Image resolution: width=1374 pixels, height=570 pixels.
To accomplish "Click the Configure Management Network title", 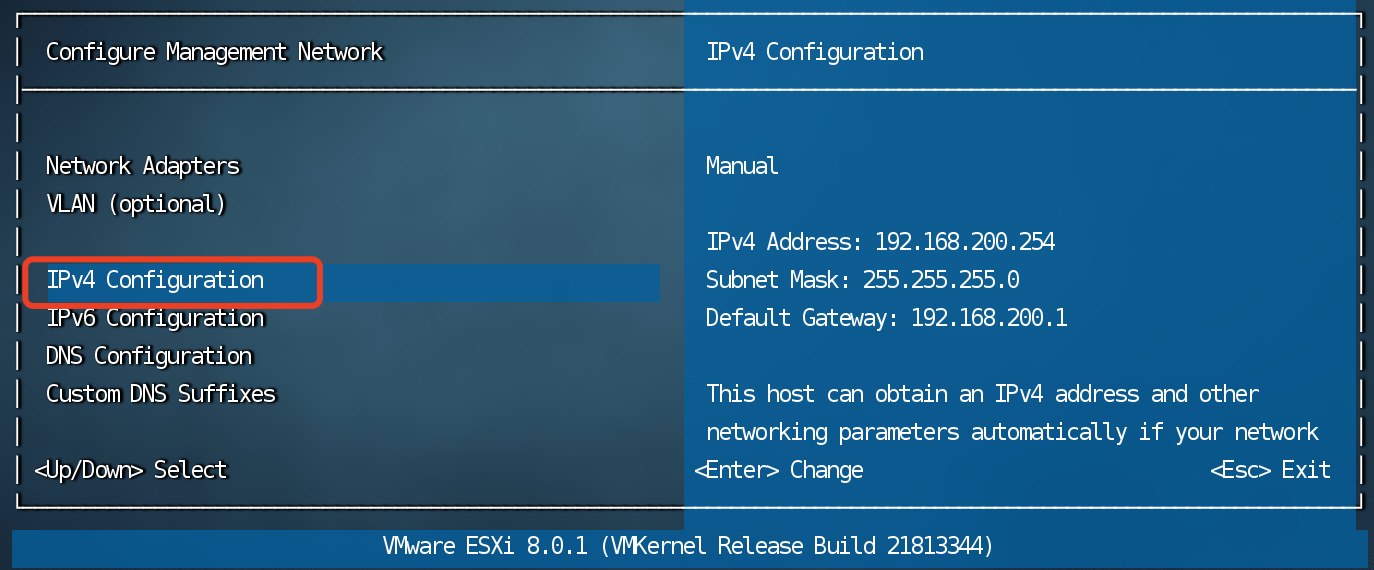I will (214, 52).
